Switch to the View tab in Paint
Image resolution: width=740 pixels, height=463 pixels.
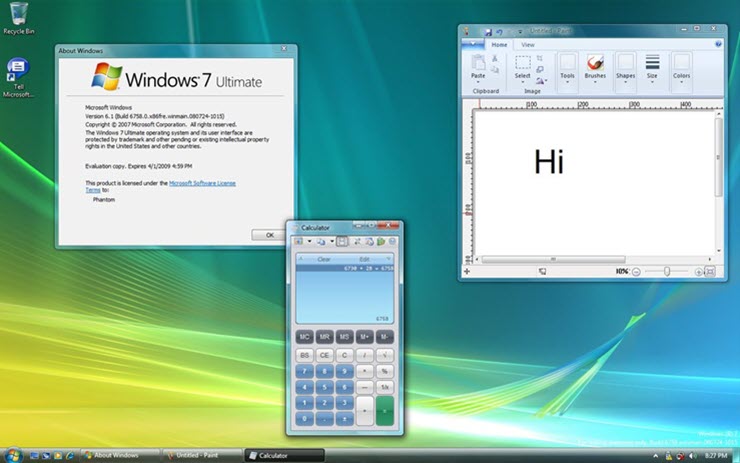527,45
